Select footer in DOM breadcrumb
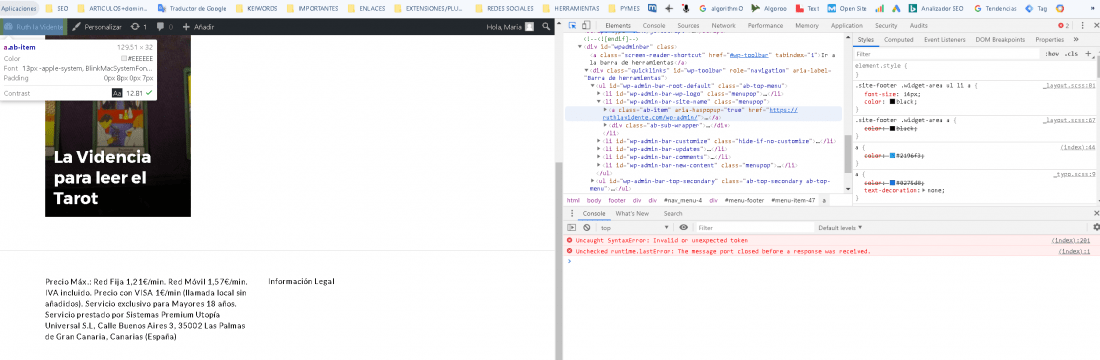 pyautogui.click(x=616, y=201)
